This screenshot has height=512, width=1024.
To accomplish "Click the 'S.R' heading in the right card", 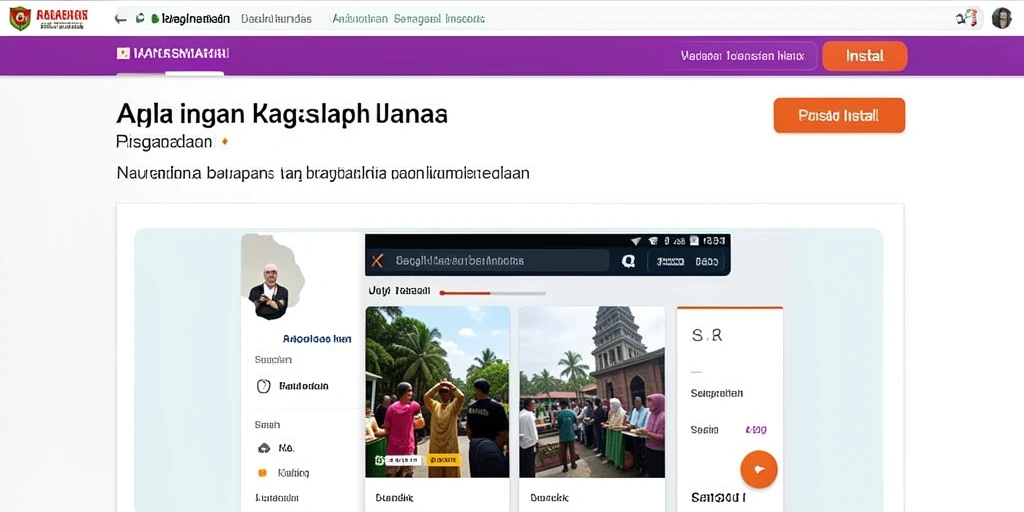I will click(707, 336).
